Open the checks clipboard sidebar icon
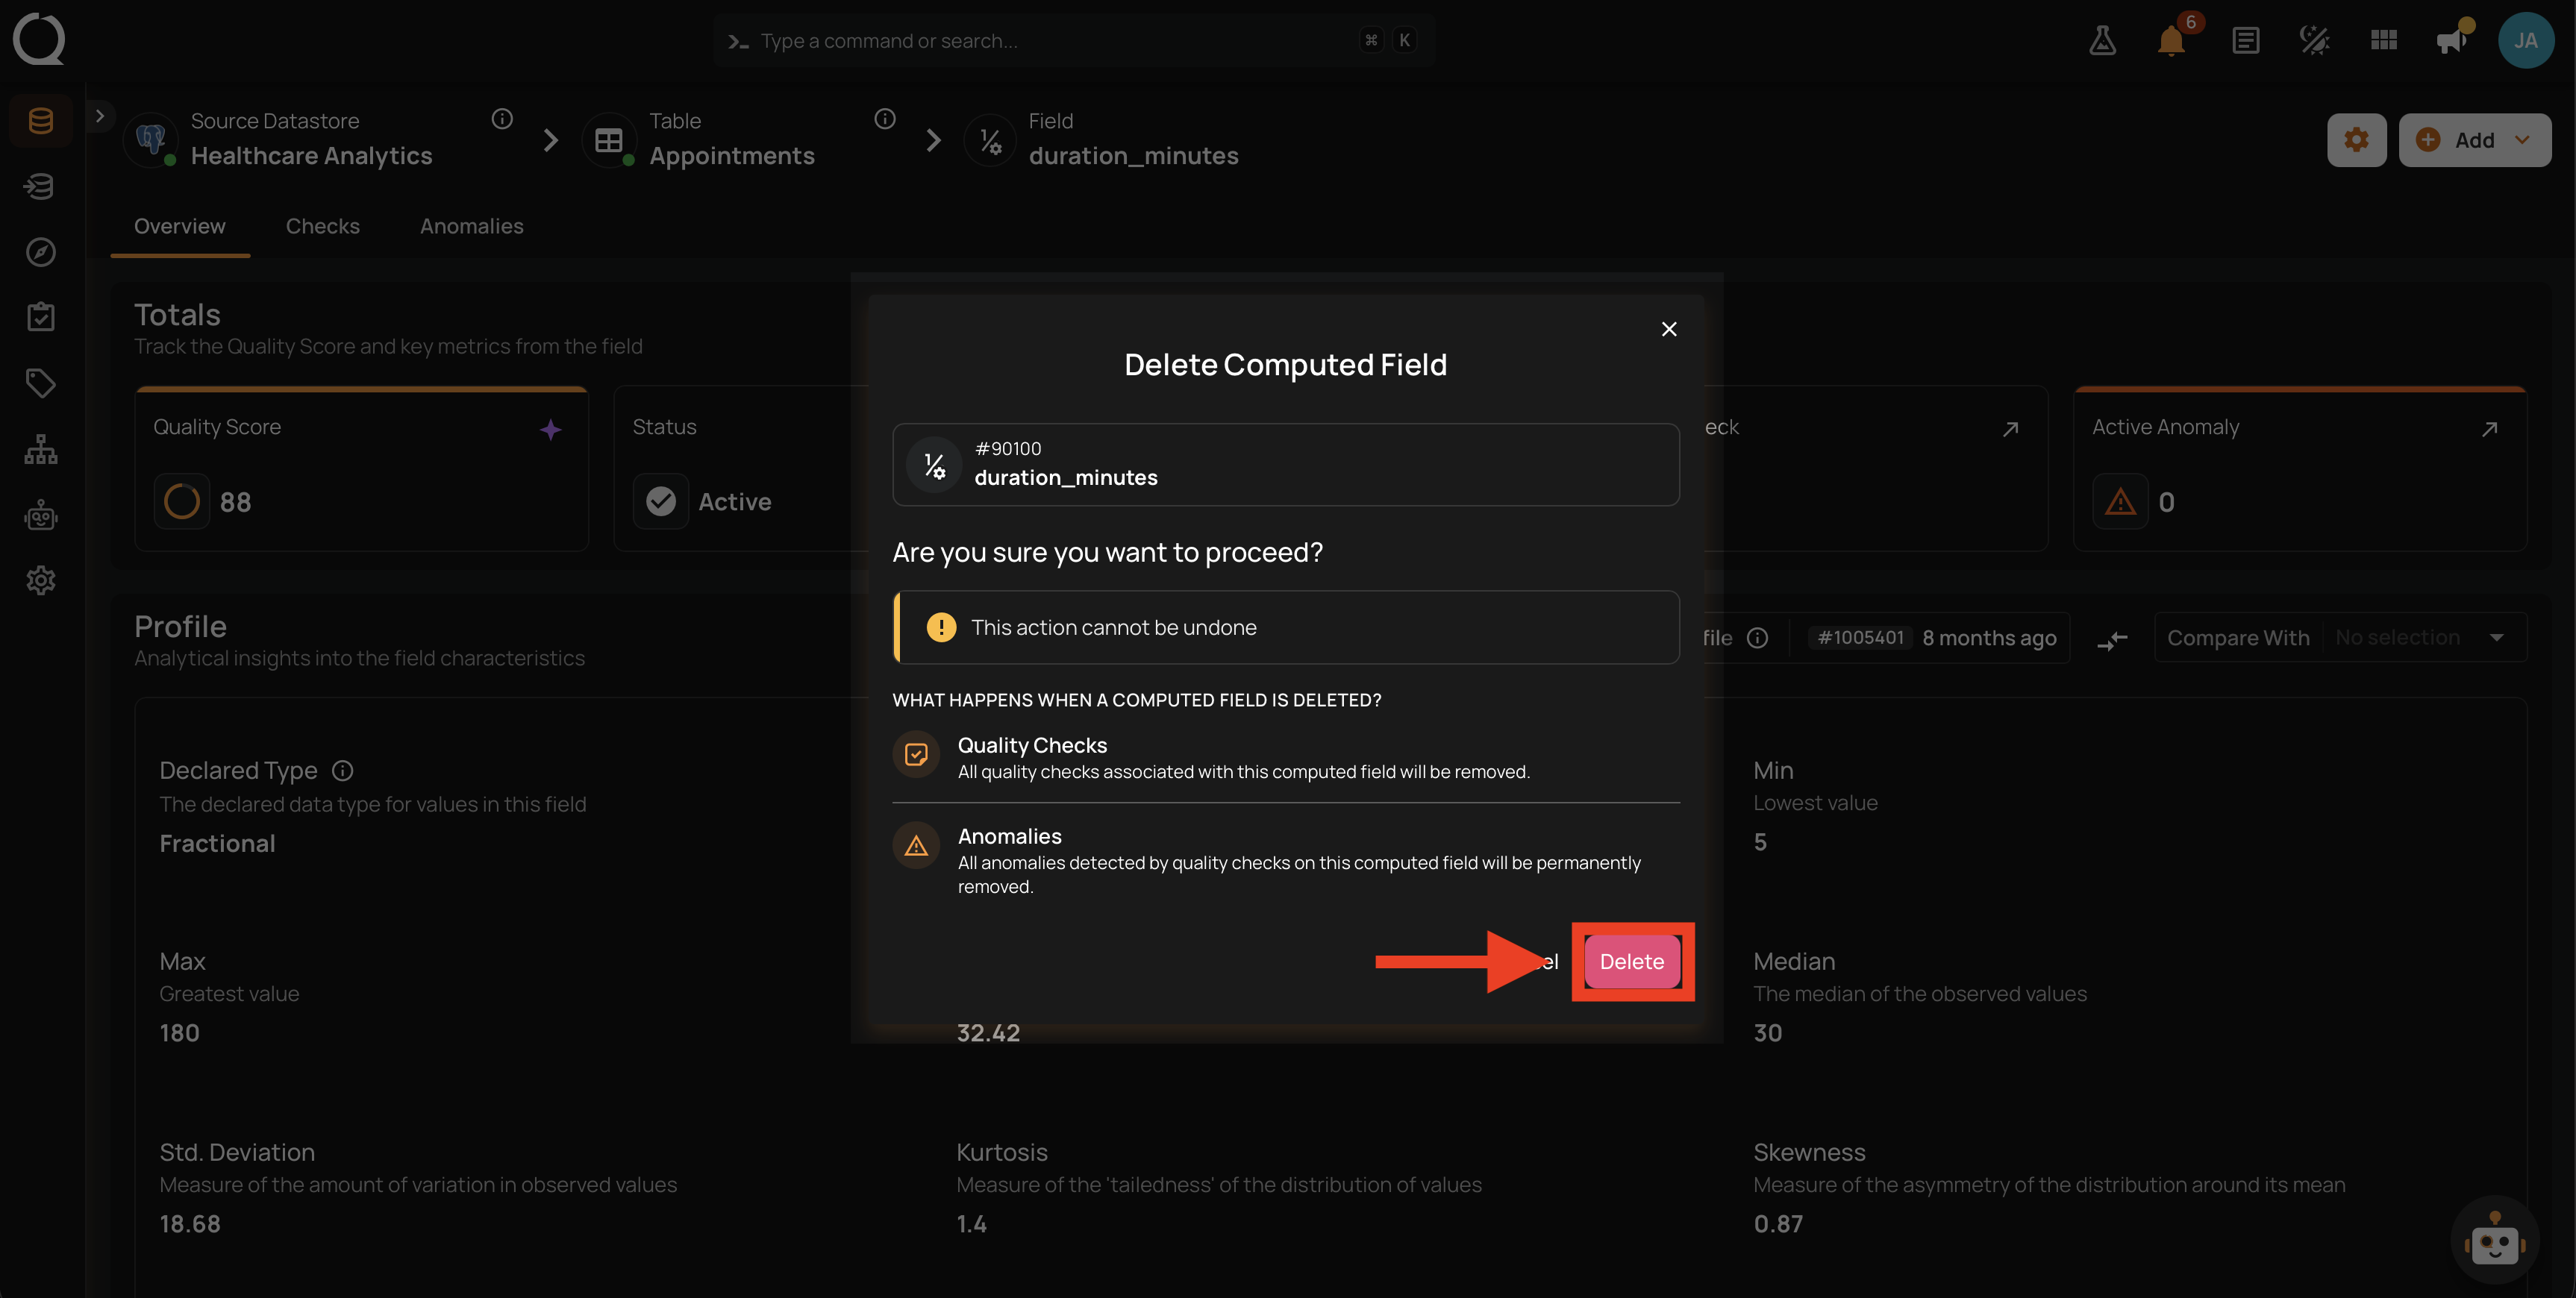Image resolution: width=2576 pixels, height=1298 pixels. click(41, 317)
